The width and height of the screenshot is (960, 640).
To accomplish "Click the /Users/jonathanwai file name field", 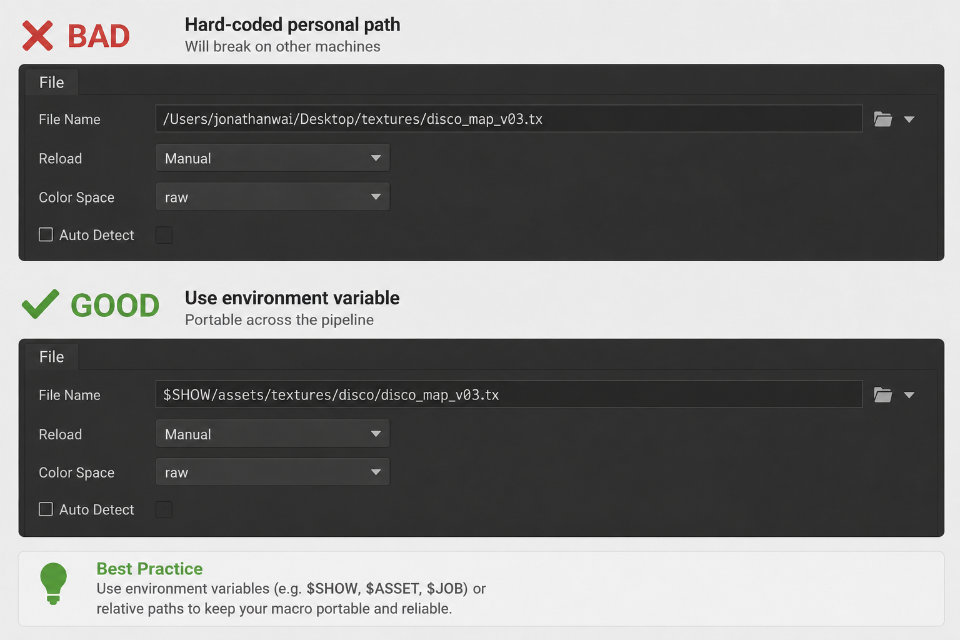I will coord(509,119).
